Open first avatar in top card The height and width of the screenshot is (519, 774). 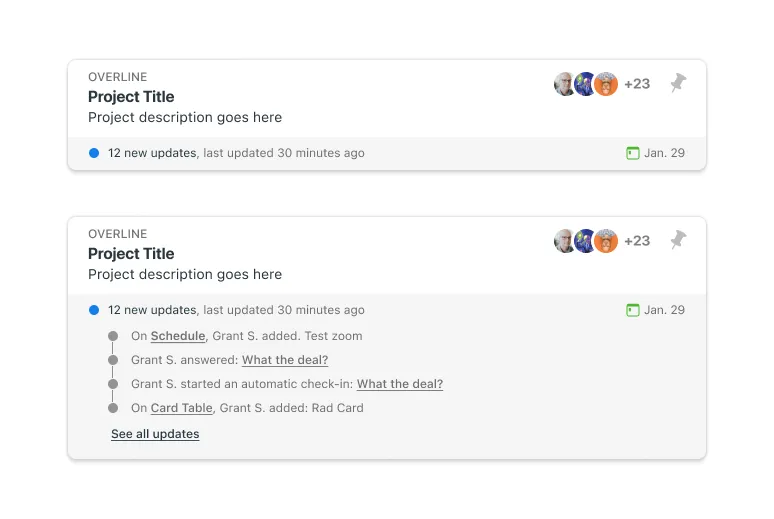[x=563, y=84]
